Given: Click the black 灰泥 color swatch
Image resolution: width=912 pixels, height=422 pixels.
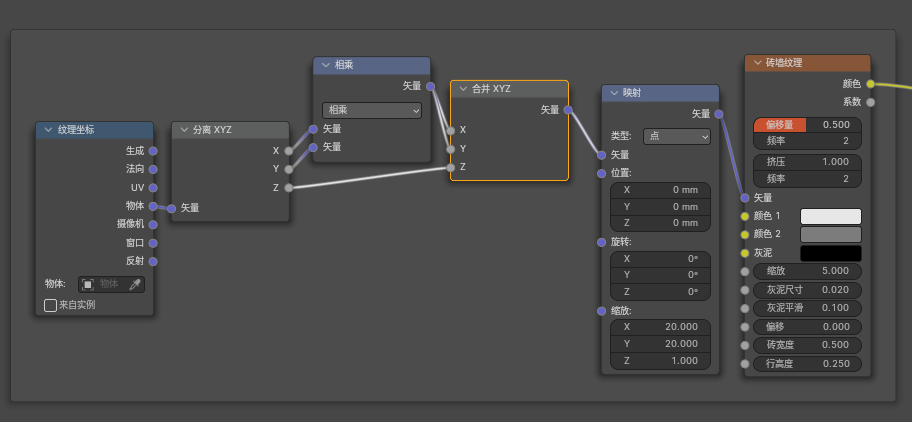Looking at the screenshot, I should point(830,253).
